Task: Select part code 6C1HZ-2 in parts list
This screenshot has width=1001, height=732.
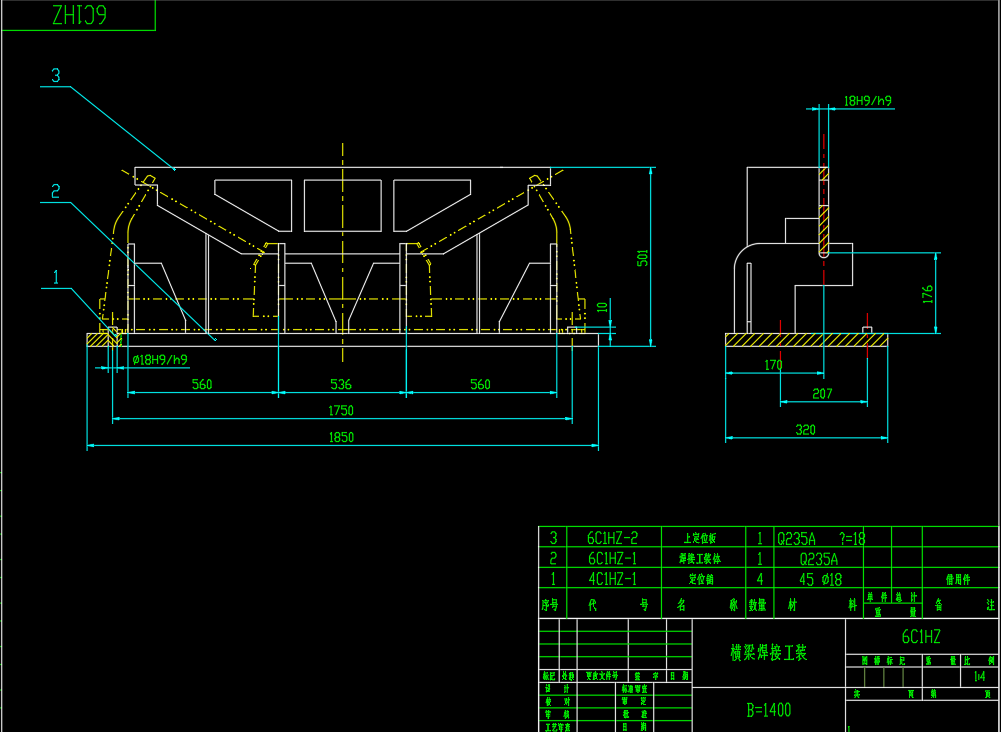Action: coord(612,538)
